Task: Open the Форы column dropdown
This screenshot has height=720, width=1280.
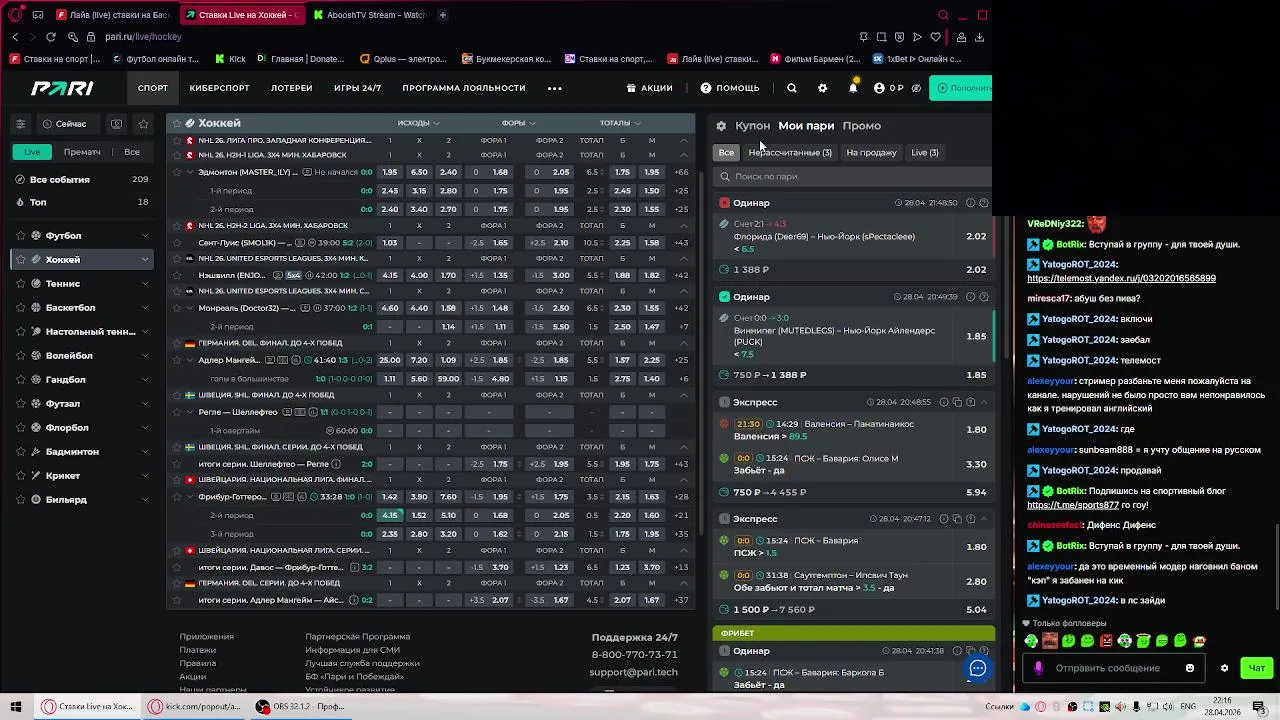Action: 518,123
